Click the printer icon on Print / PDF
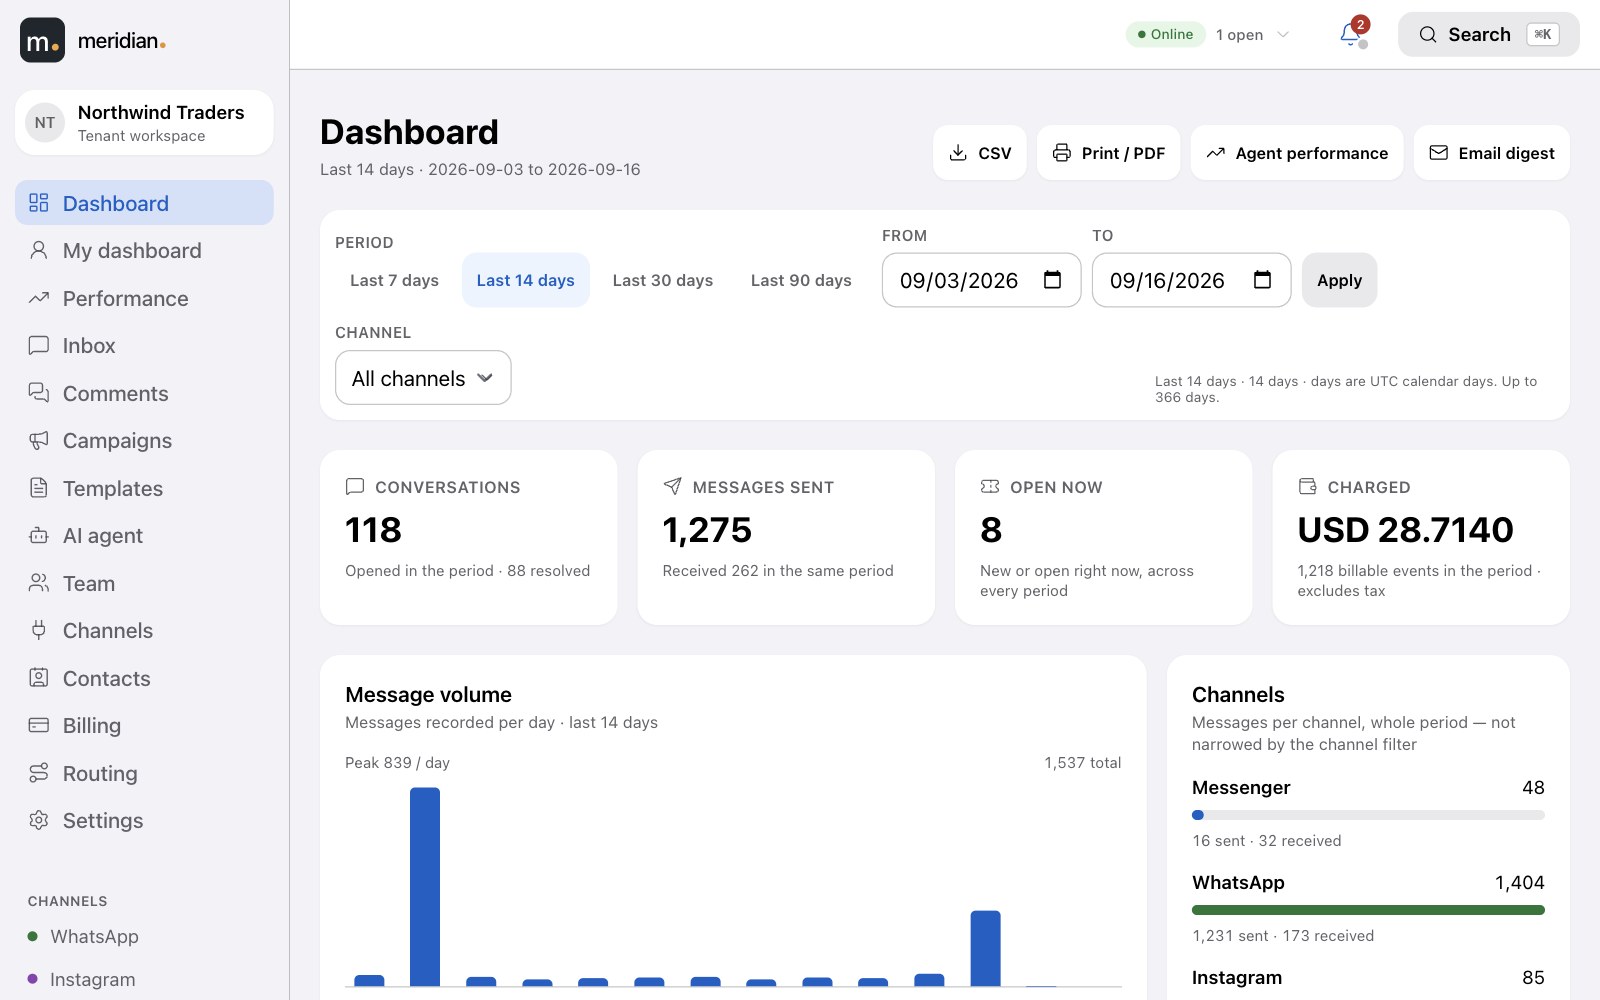The height and width of the screenshot is (1000, 1600). click(1062, 153)
